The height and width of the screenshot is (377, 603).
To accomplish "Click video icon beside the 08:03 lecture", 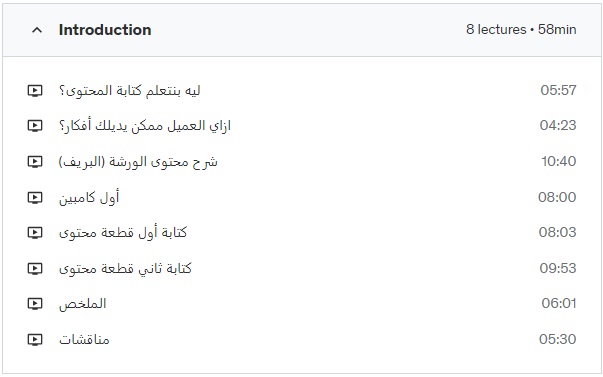I will pyautogui.click(x=35, y=232).
